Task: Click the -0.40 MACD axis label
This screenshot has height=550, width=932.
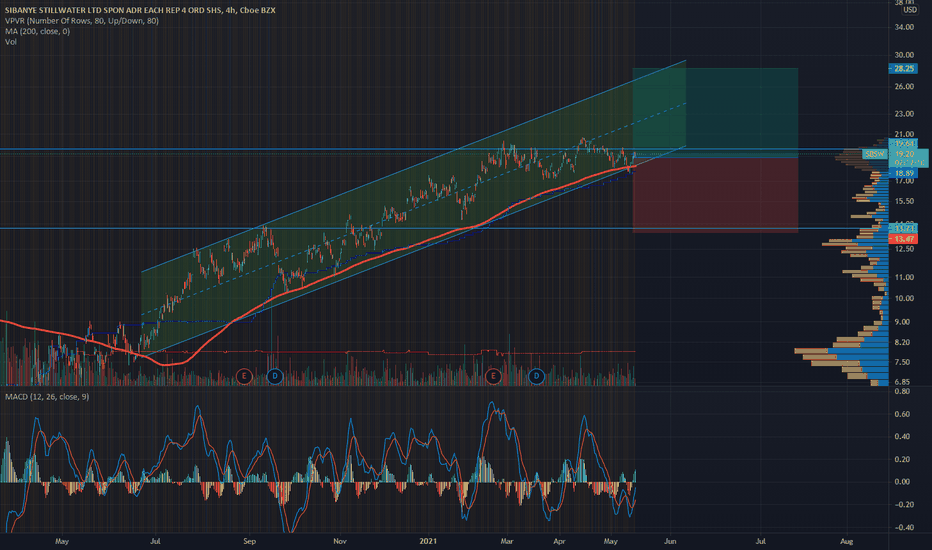Action: 904,527
